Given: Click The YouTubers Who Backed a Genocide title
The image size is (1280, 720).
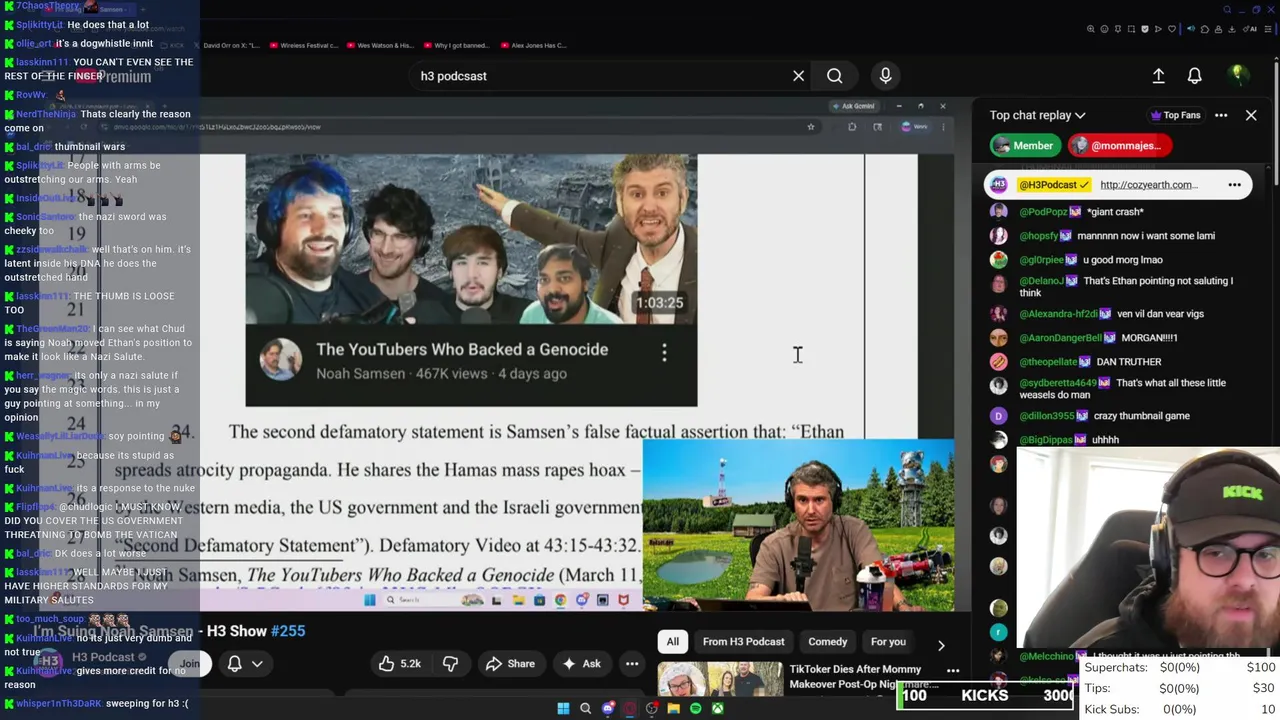Looking at the screenshot, I should (462, 349).
